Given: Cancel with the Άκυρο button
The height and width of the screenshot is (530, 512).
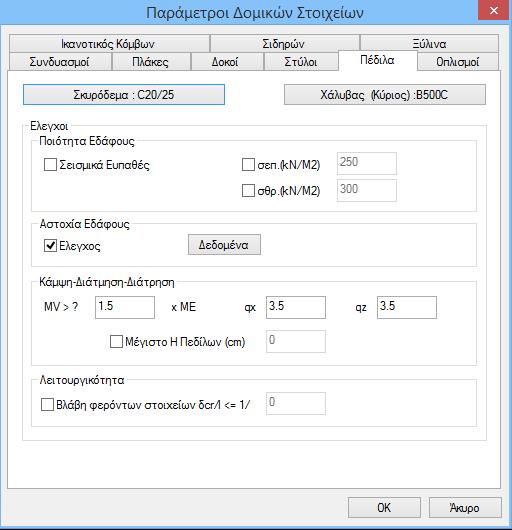Looking at the screenshot, I should tap(465, 507).
